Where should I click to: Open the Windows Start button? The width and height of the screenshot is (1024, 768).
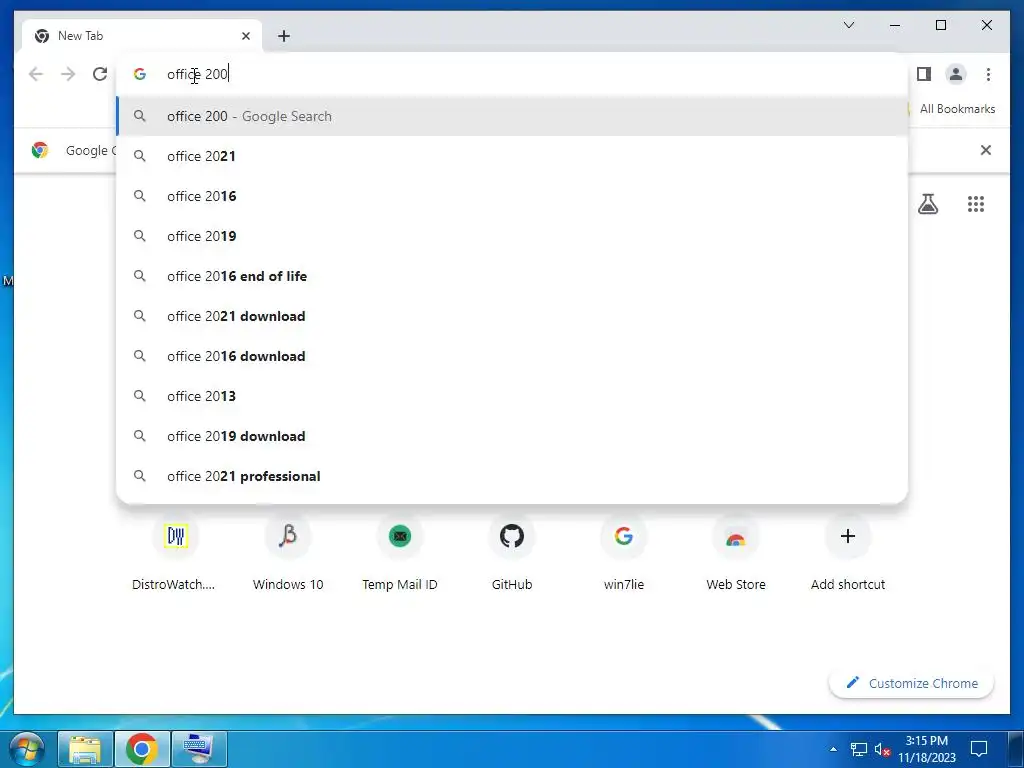click(26, 748)
